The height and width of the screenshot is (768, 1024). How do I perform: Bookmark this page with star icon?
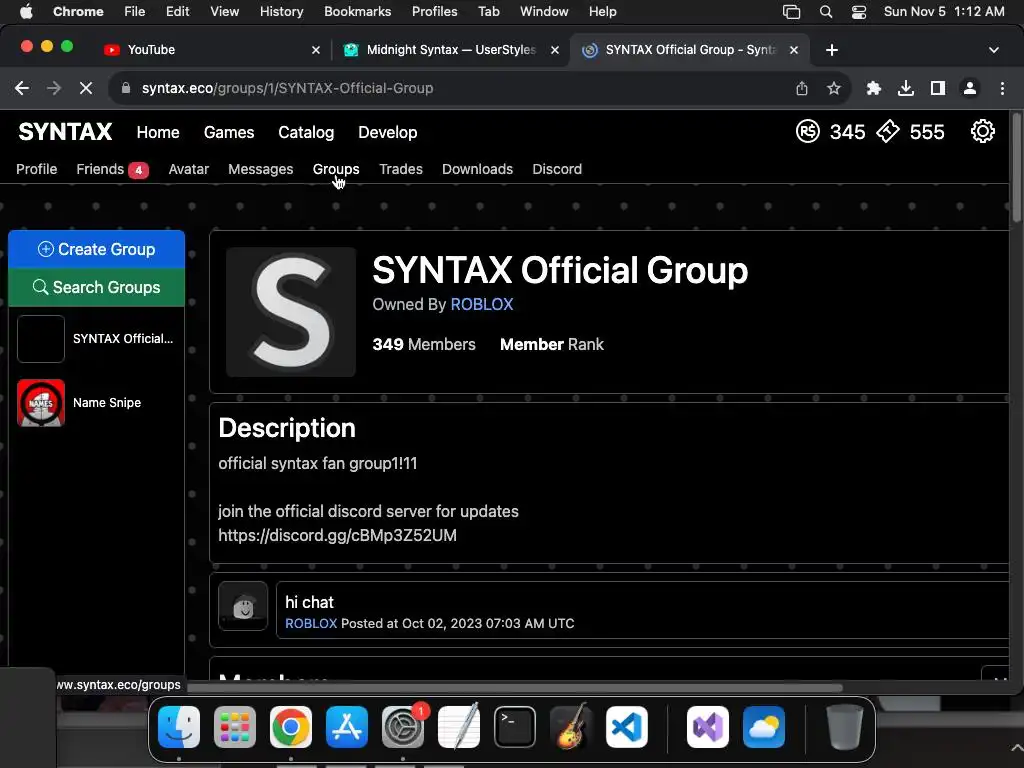tap(833, 88)
